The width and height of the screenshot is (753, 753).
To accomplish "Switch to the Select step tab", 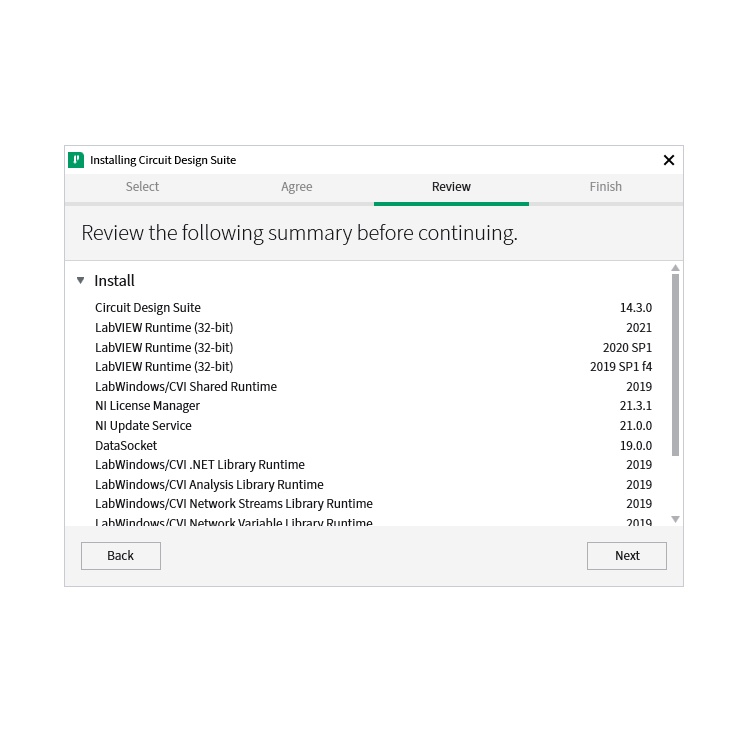I will click(x=142, y=187).
